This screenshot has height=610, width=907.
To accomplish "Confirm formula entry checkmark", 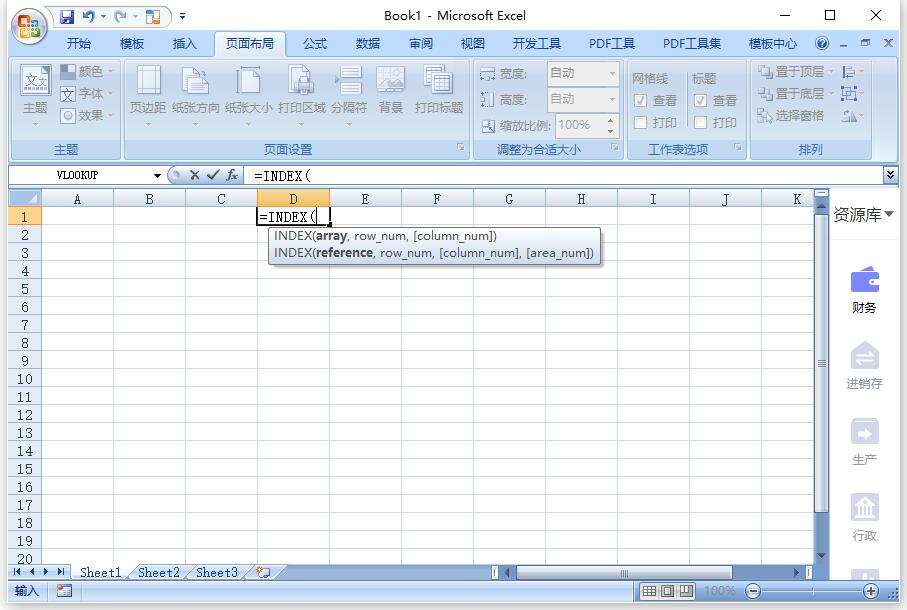I will 213,175.
